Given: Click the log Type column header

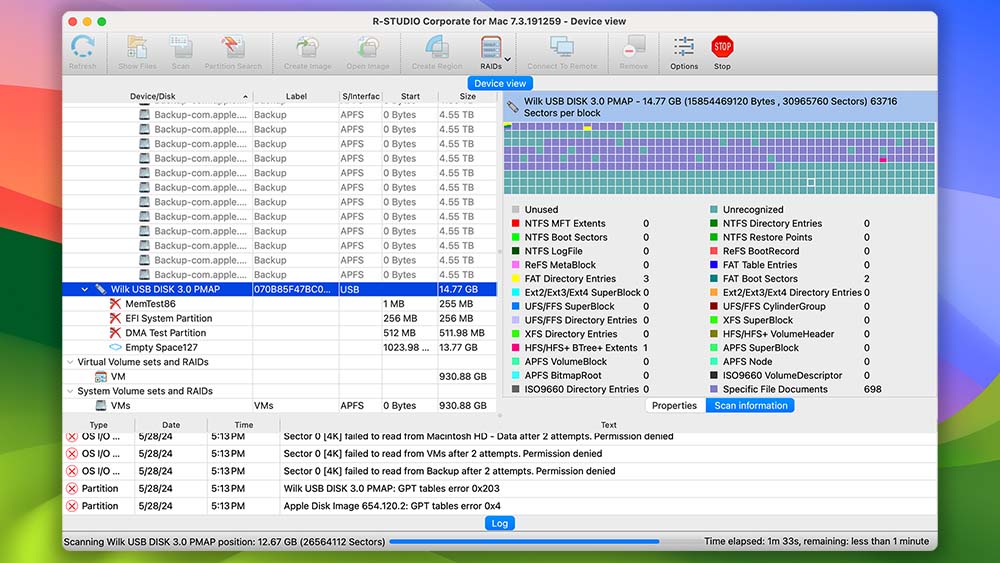Looking at the screenshot, I should [x=99, y=425].
